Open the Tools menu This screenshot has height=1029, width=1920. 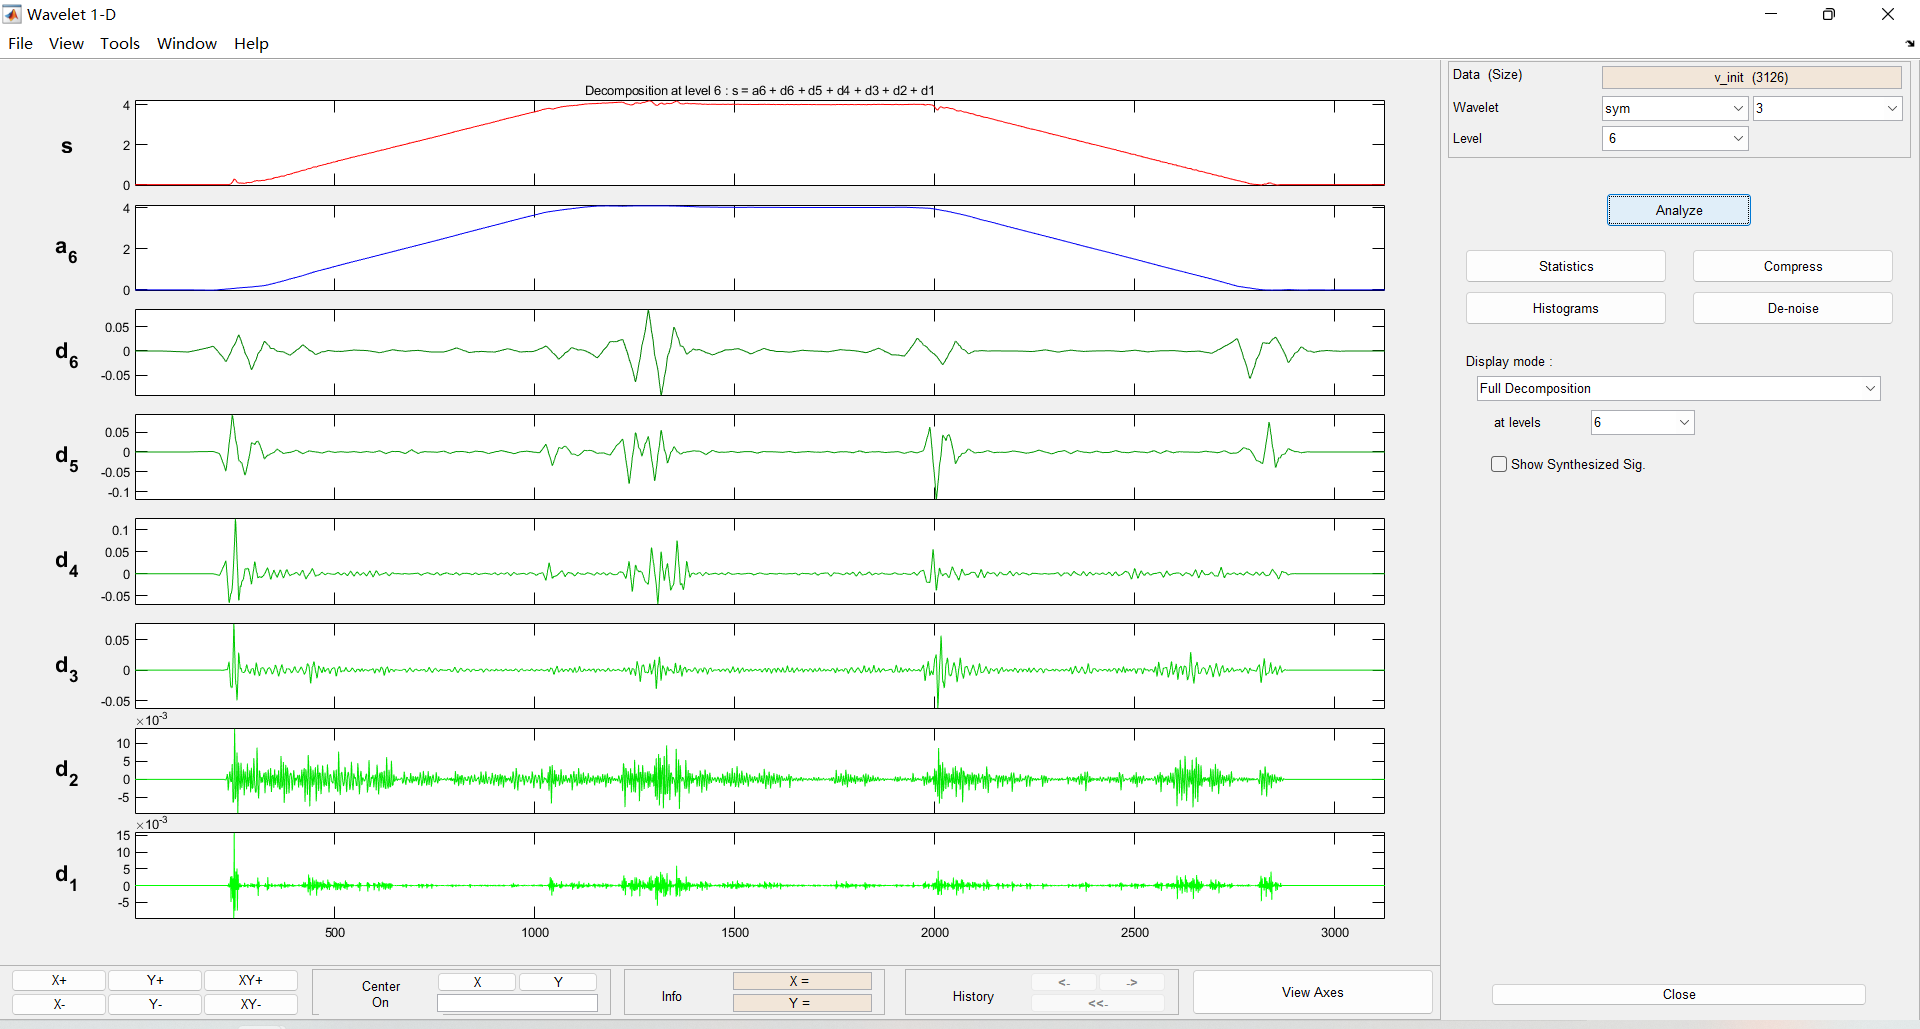(x=120, y=44)
